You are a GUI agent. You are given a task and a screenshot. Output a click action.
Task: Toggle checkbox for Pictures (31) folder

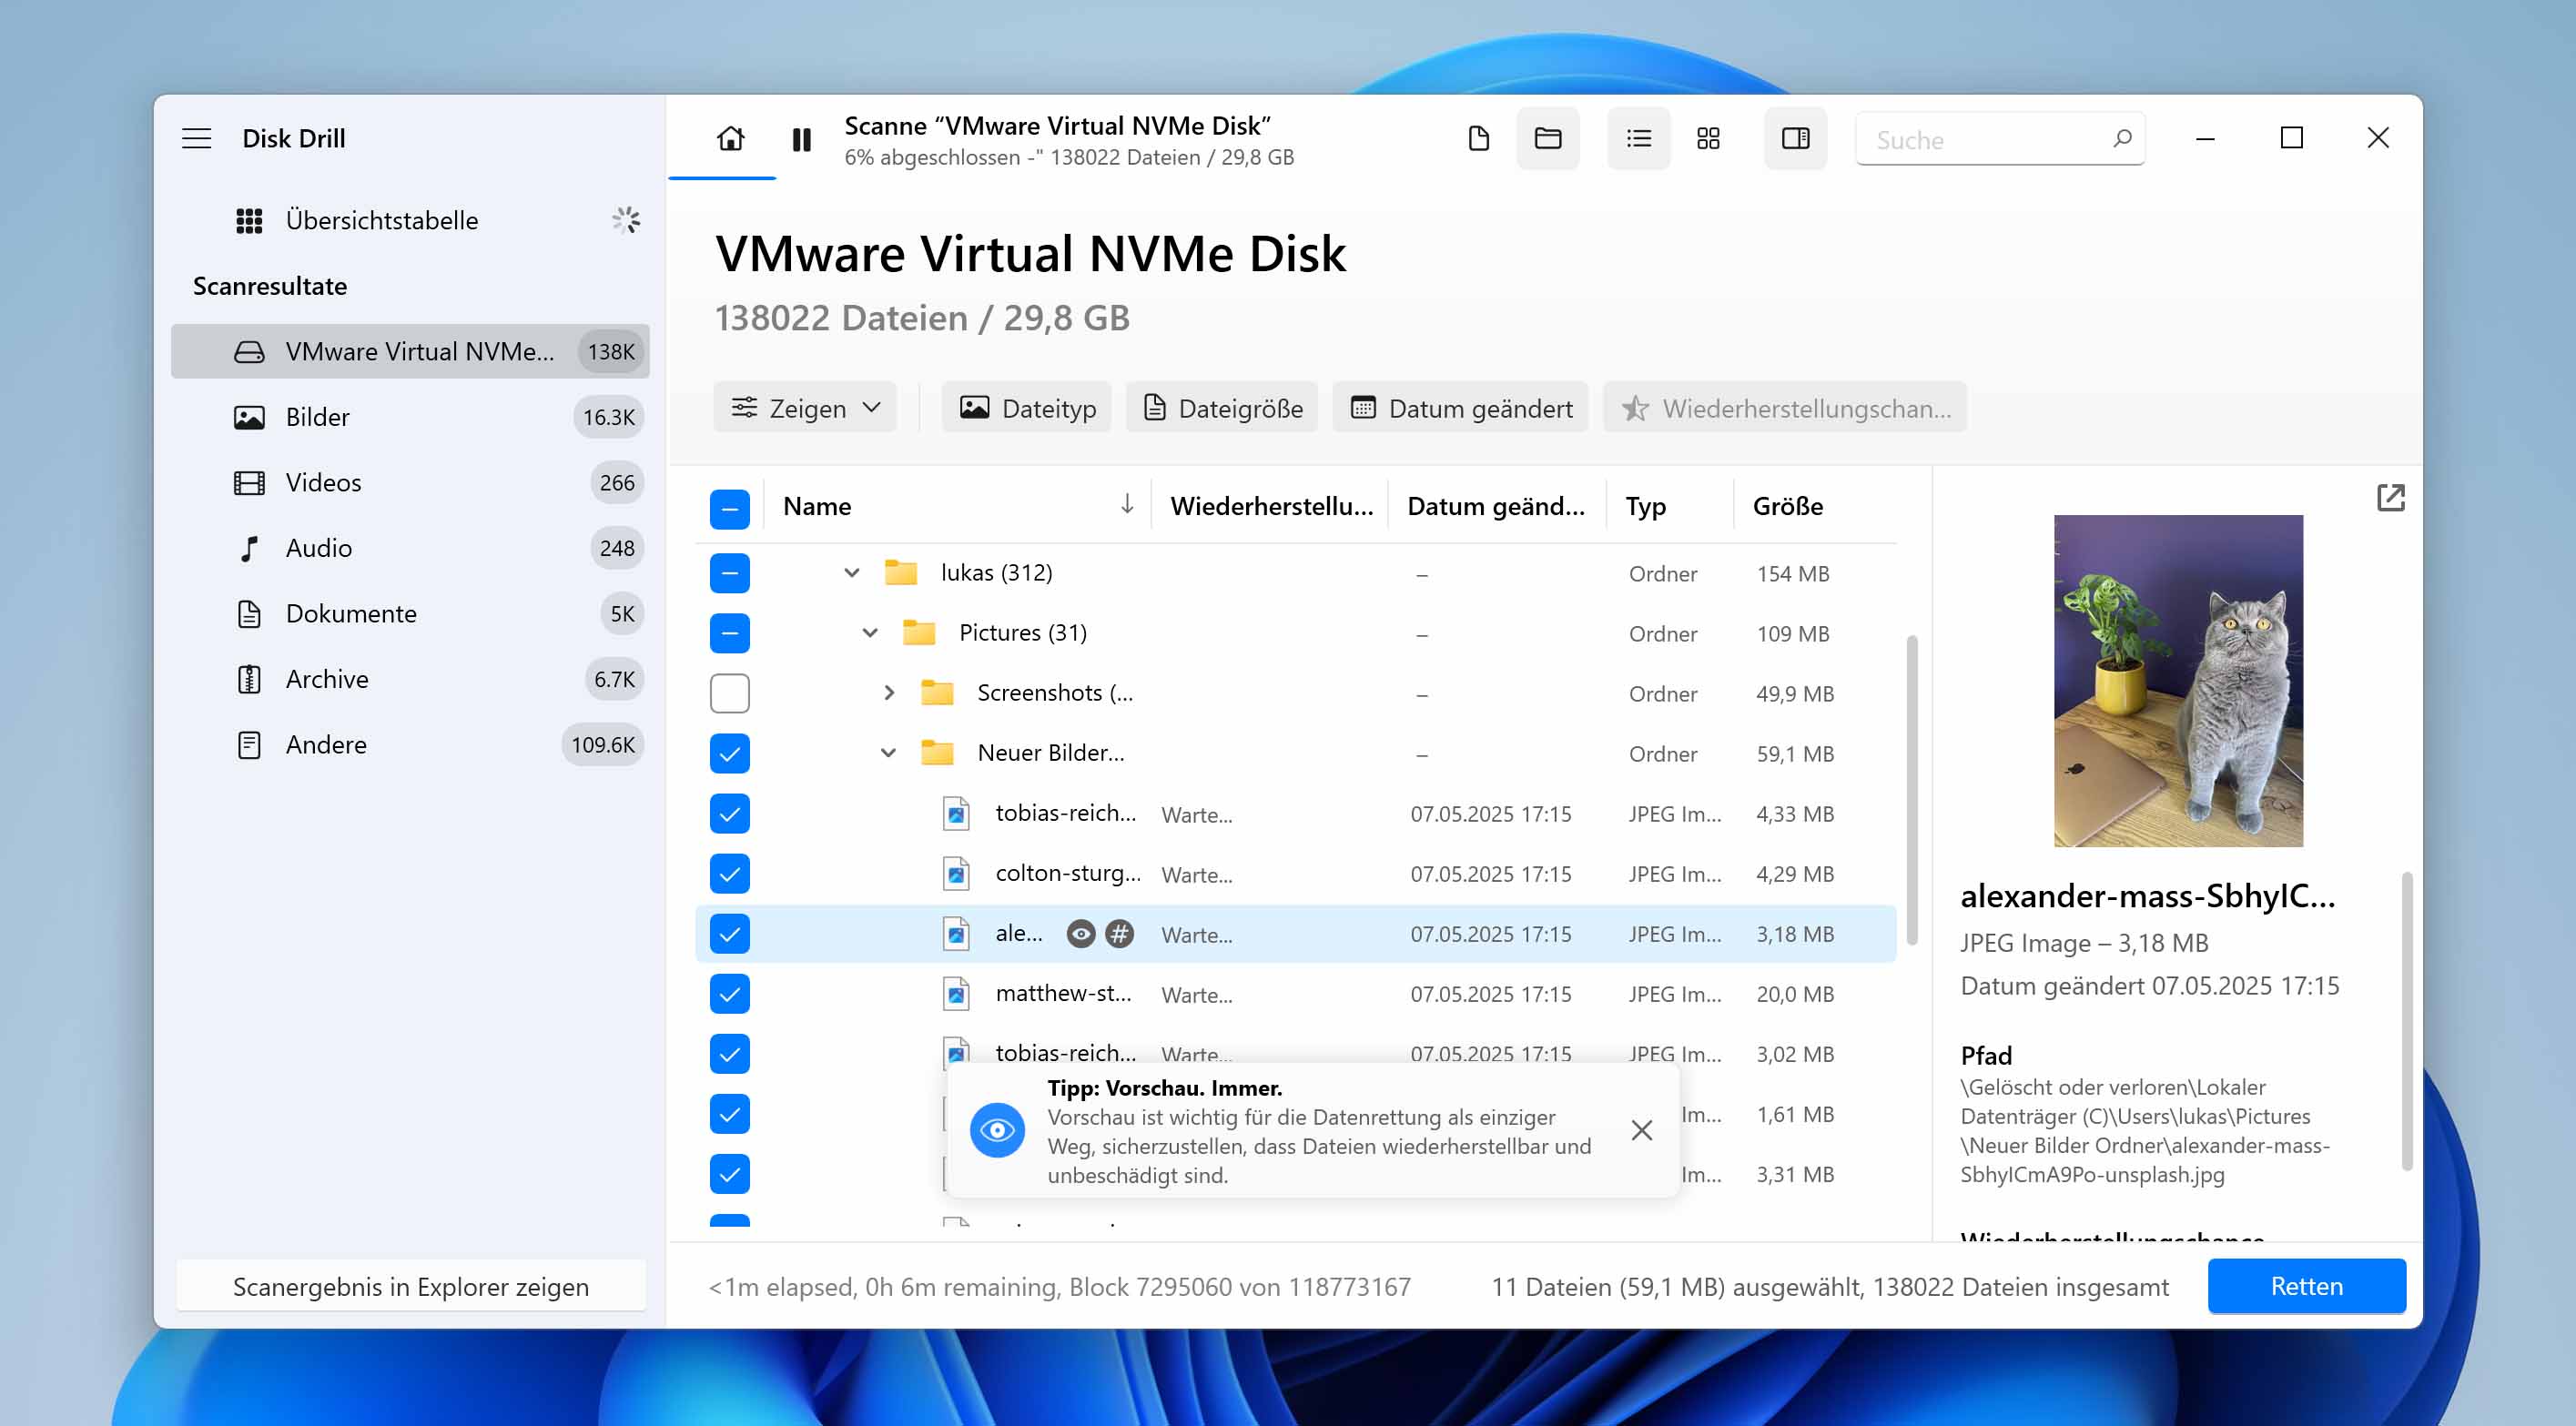point(729,633)
